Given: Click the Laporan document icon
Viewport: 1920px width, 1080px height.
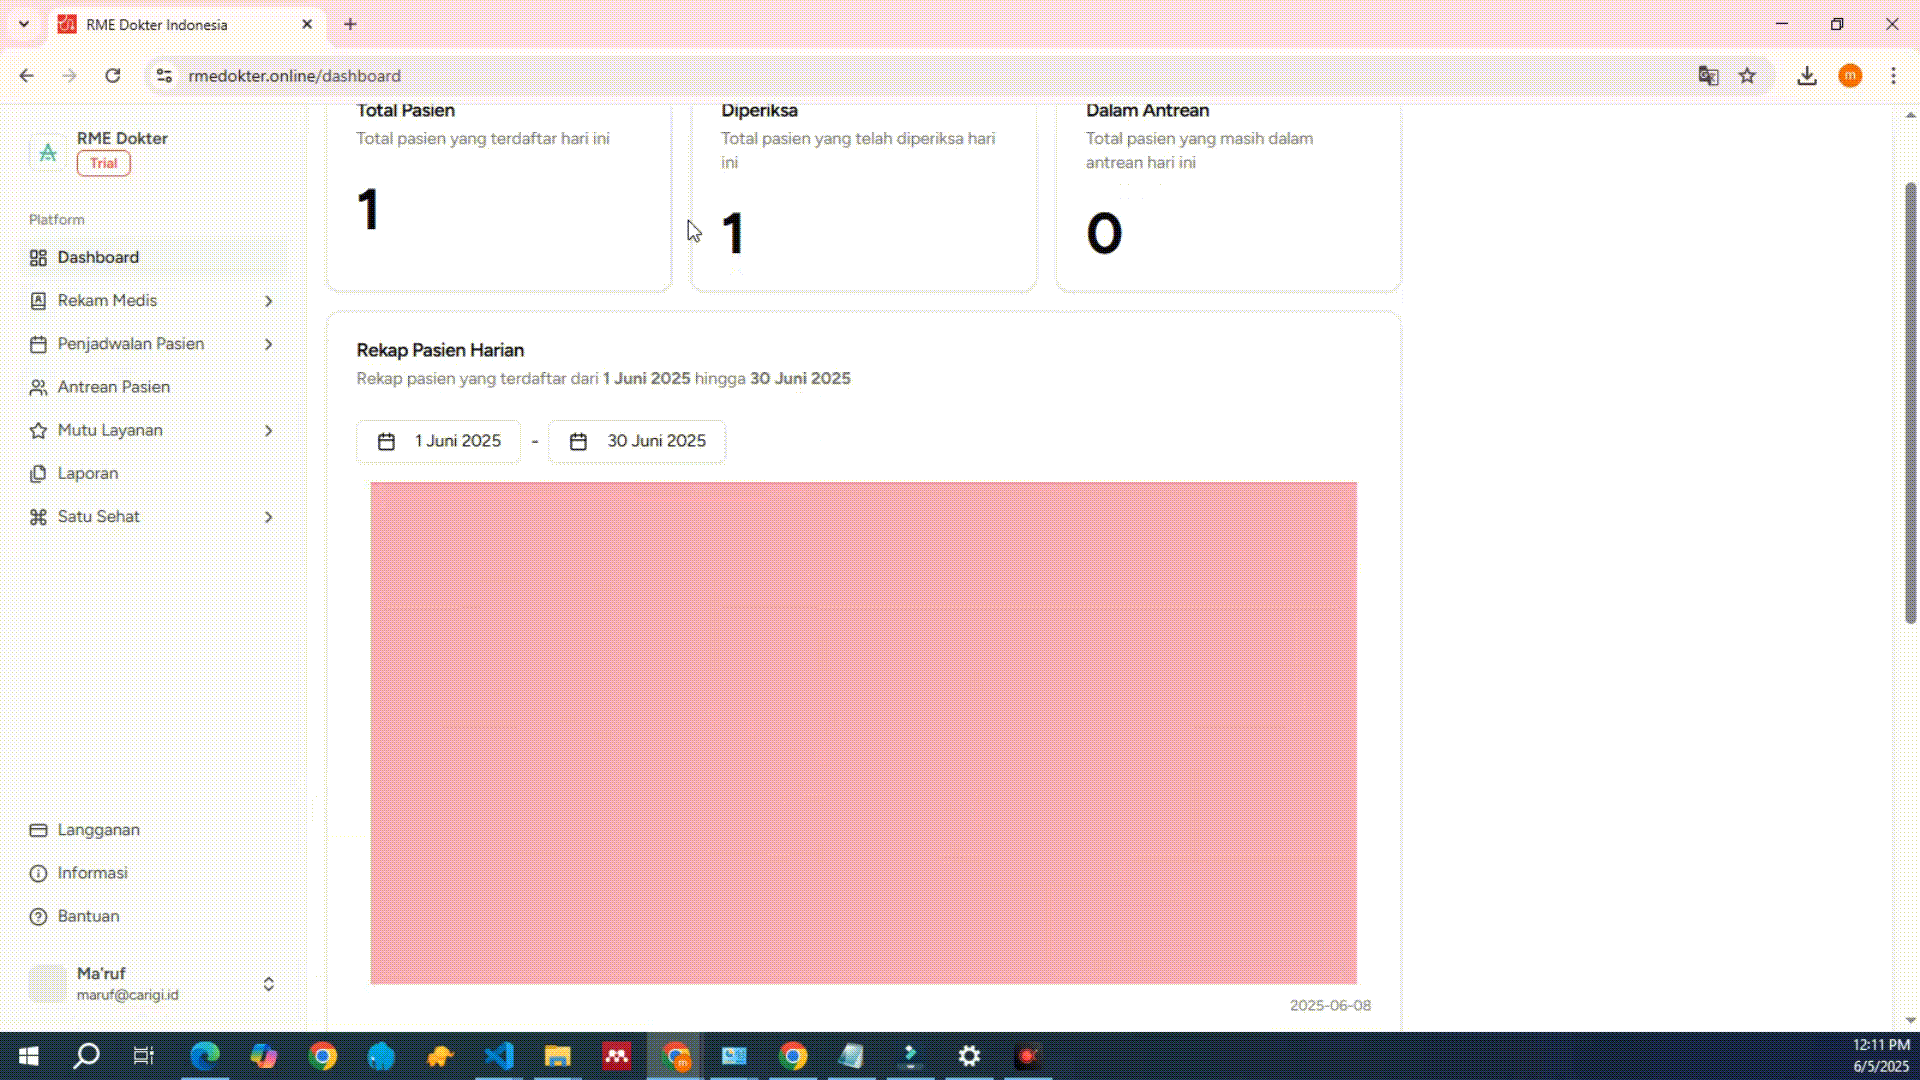Looking at the screenshot, I should click(x=38, y=474).
